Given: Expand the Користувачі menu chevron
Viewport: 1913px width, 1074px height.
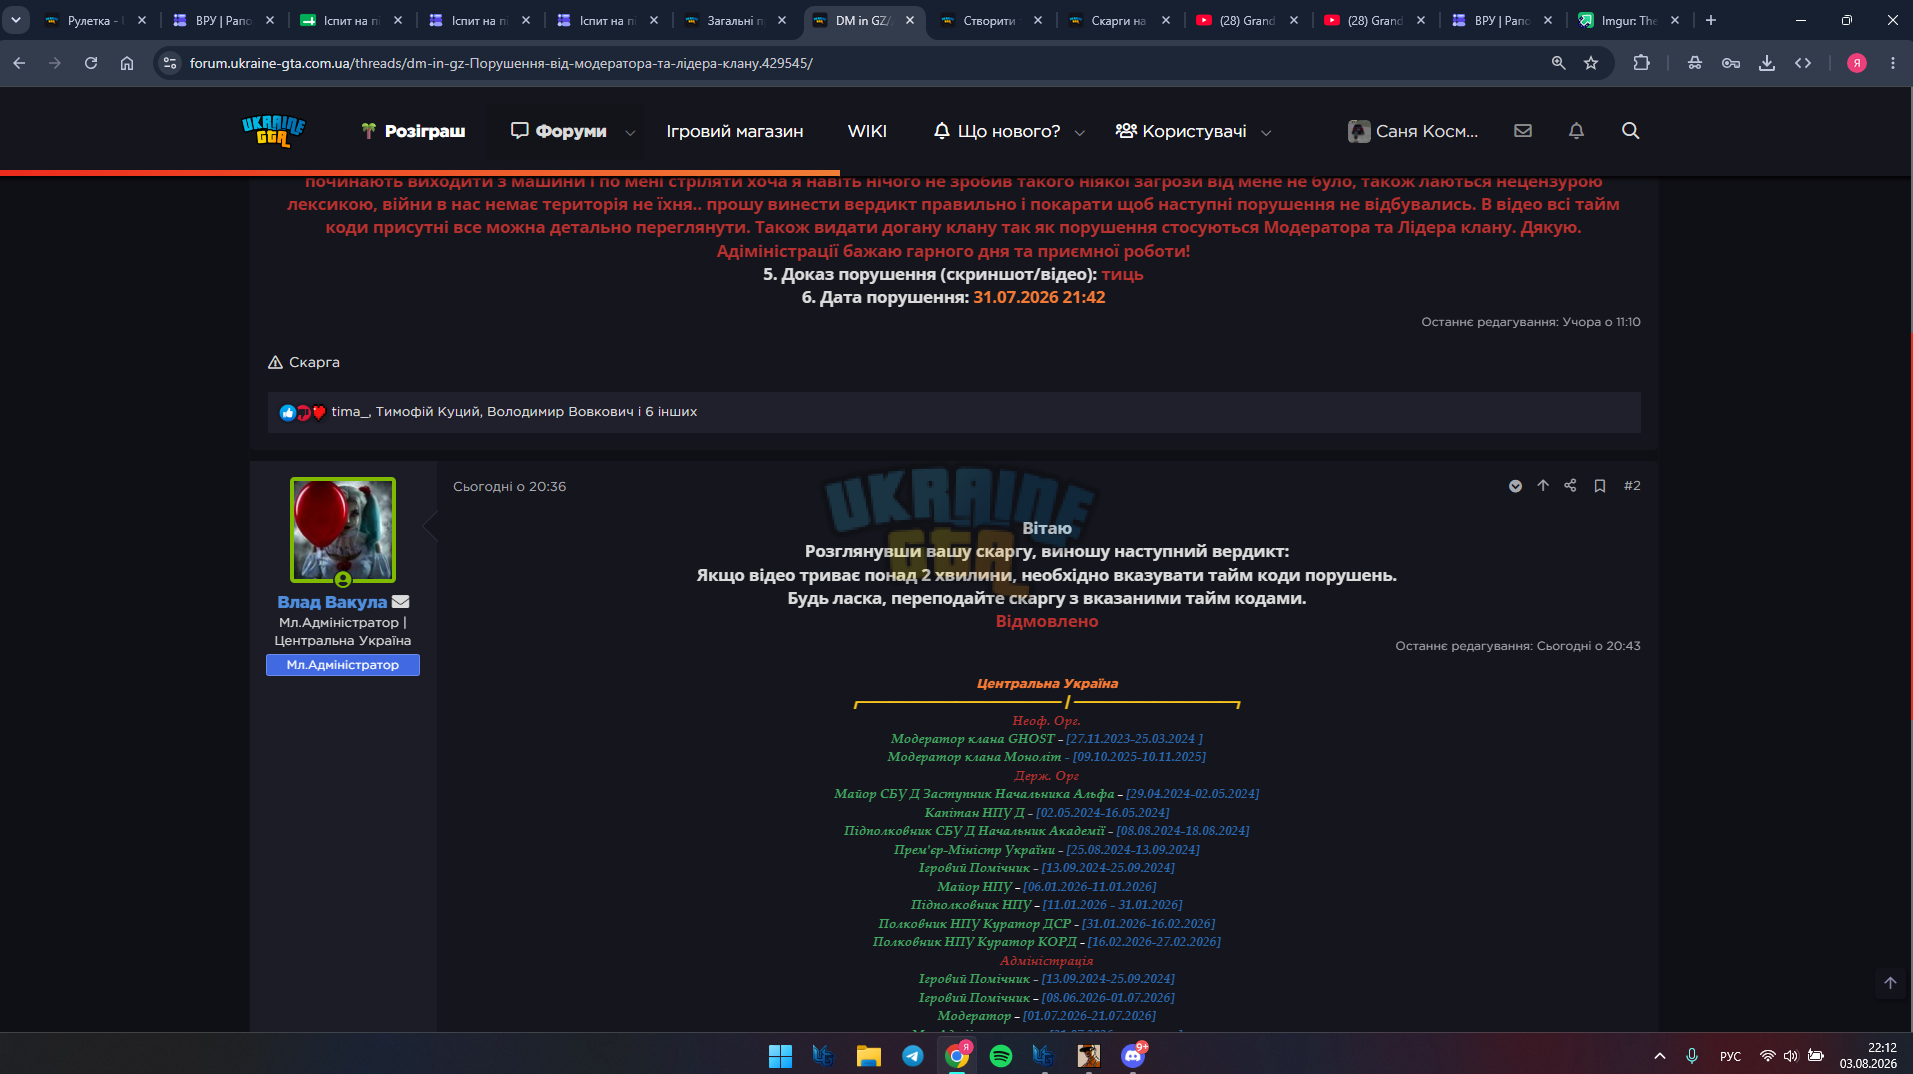Looking at the screenshot, I should 1266,133.
